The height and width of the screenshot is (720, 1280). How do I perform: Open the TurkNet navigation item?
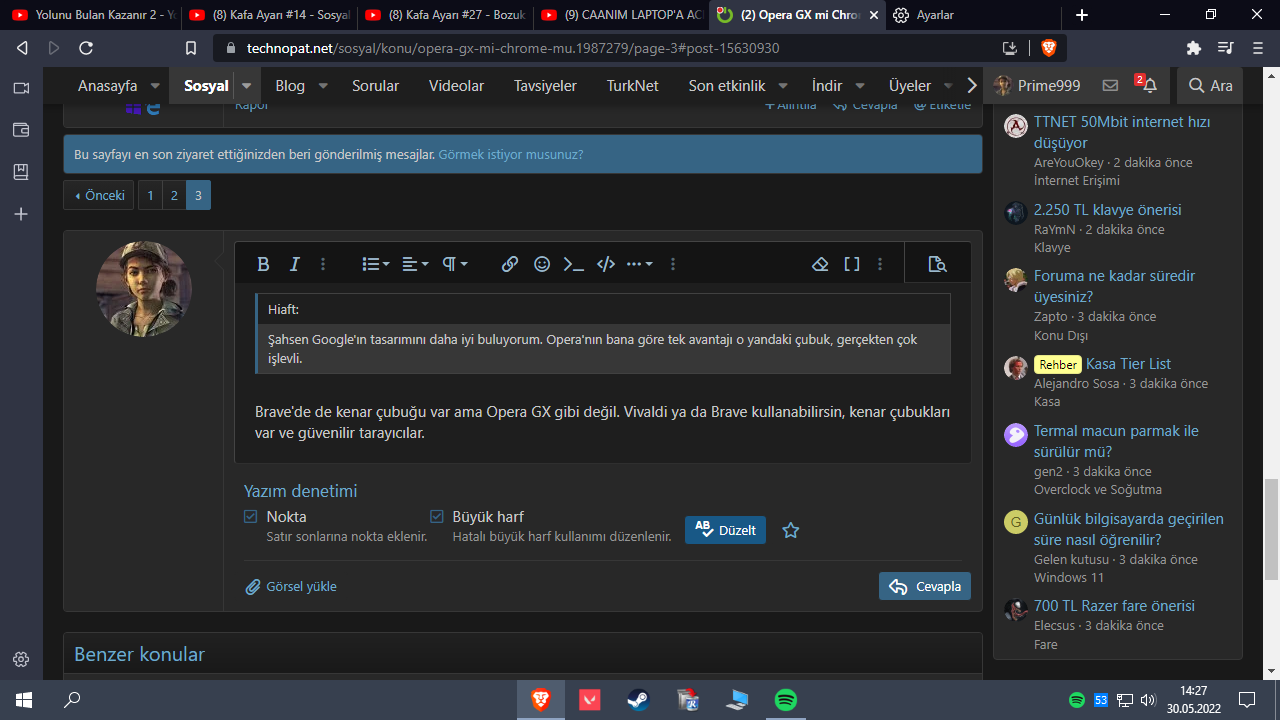pyautogui.click(x=632, y=86)
